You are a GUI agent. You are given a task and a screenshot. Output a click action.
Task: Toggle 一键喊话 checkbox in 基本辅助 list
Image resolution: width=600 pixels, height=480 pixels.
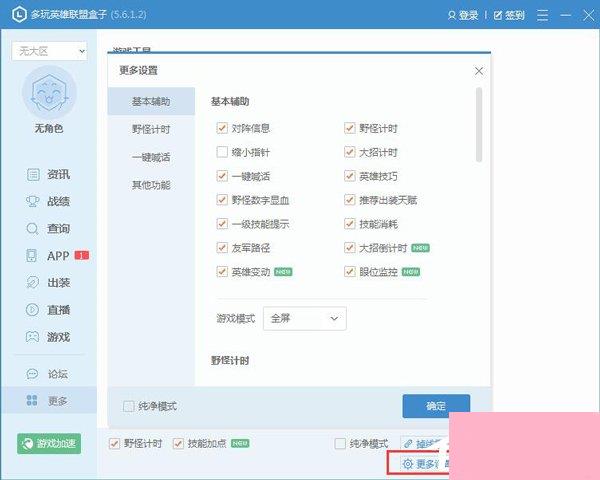click(x=222, y=176)
